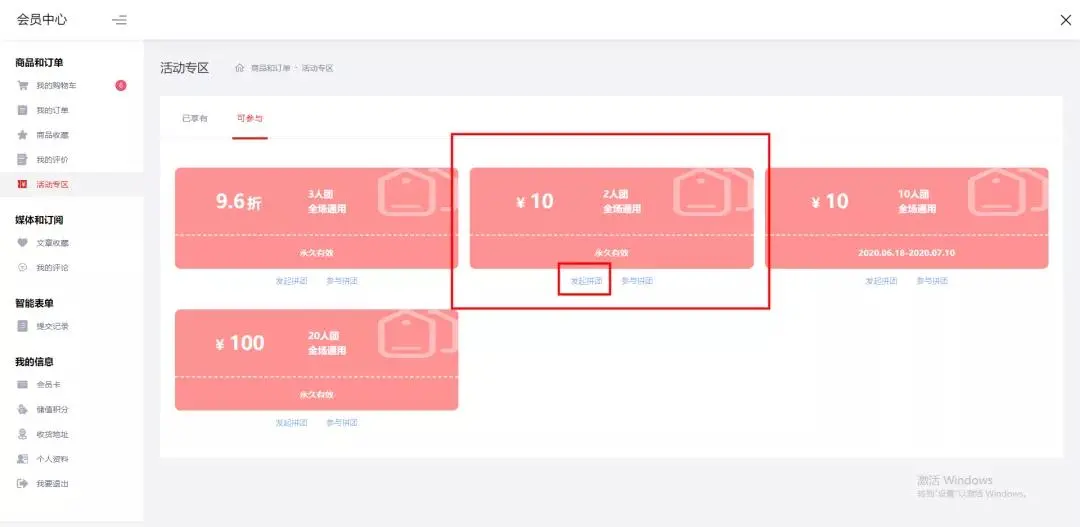Click 参与拼团 under the 9.6折 coupon

click(x=342, y=281)
